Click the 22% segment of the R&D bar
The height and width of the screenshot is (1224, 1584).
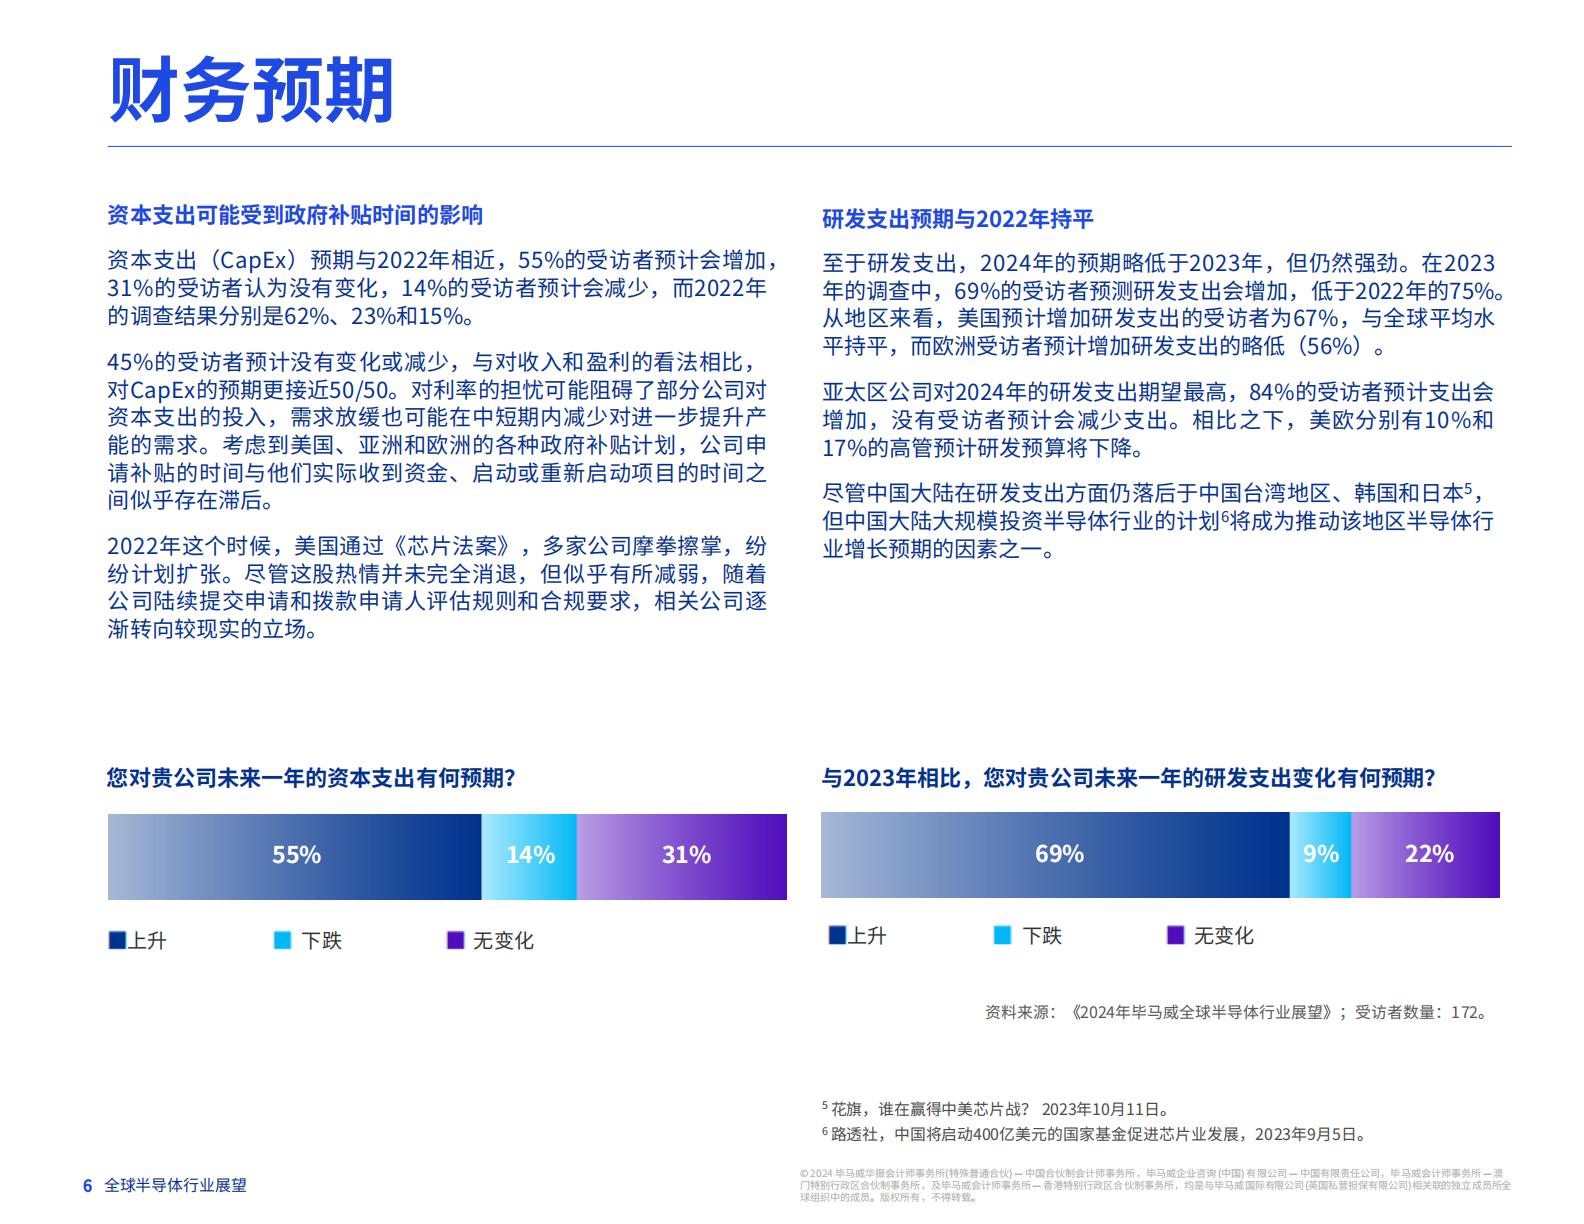coord(1425,855)
